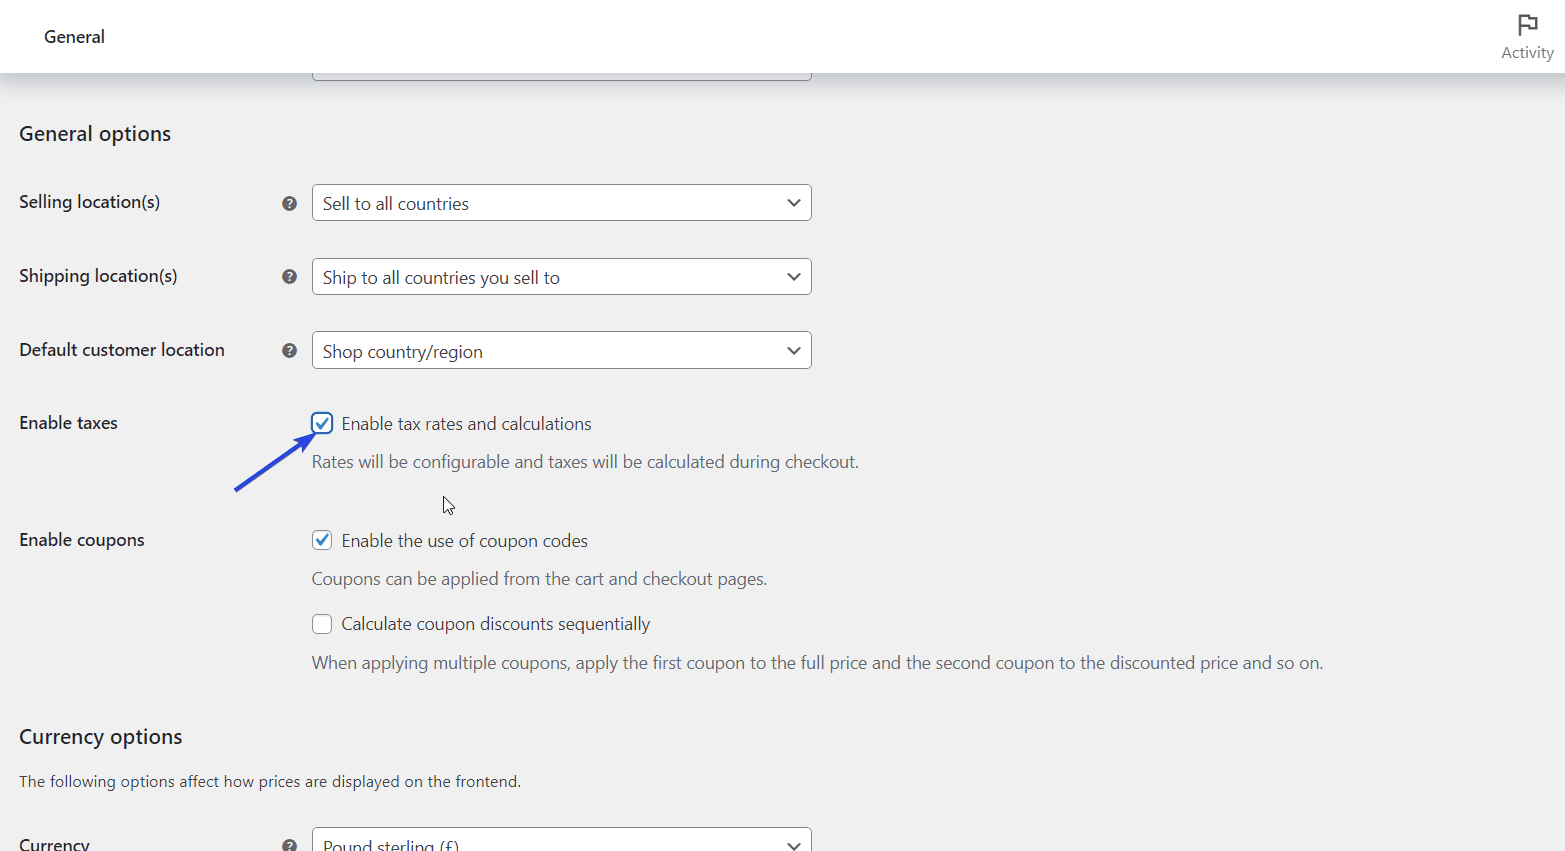This screenshot has width=1565, height=851.
Task: Show help tip for Shipping location(s)
Action: click(x=289, y=277)
